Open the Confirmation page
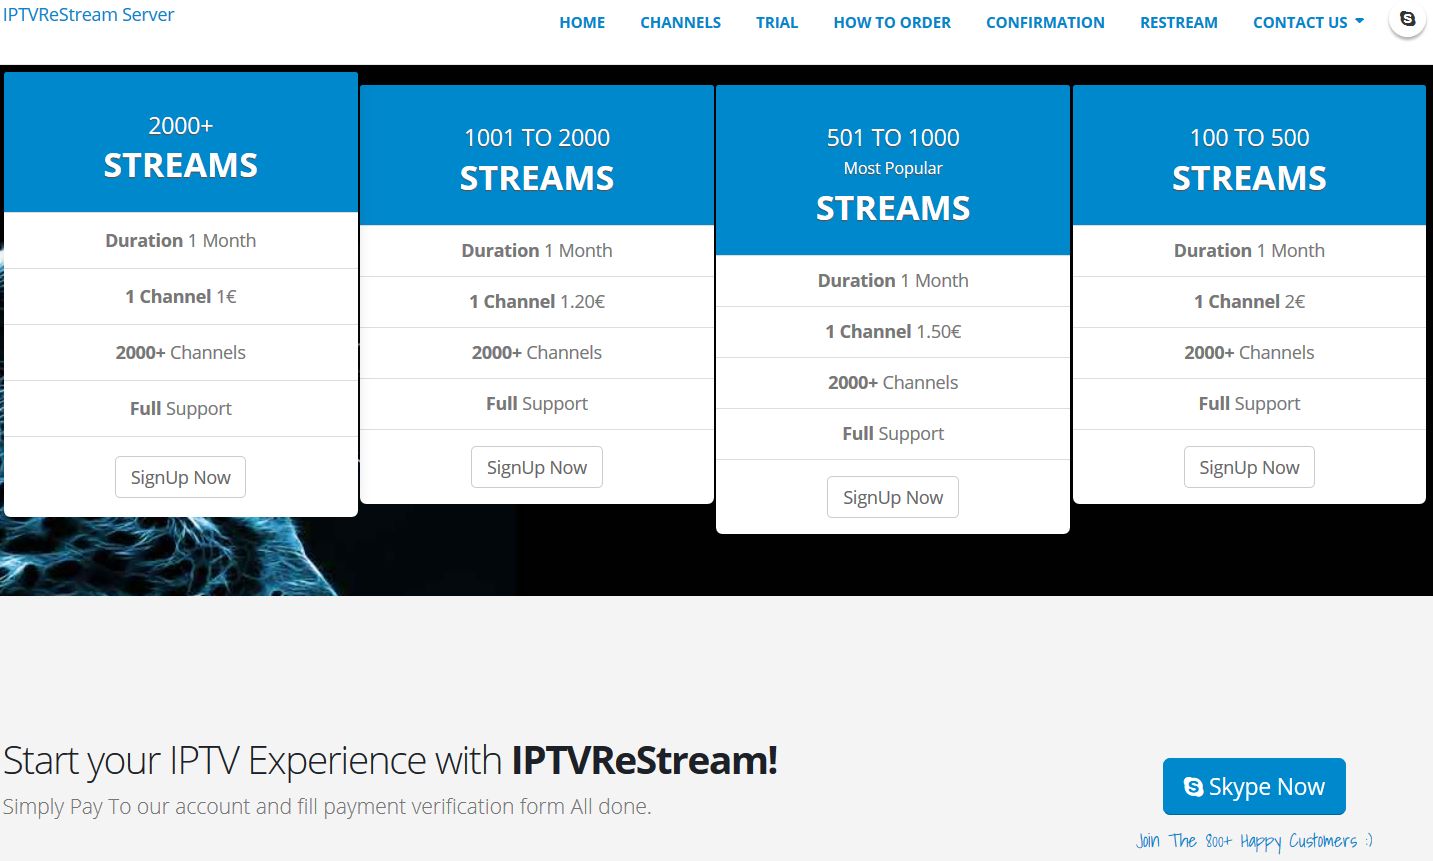Viewport: 1433px width, 861px height. 1045,22
